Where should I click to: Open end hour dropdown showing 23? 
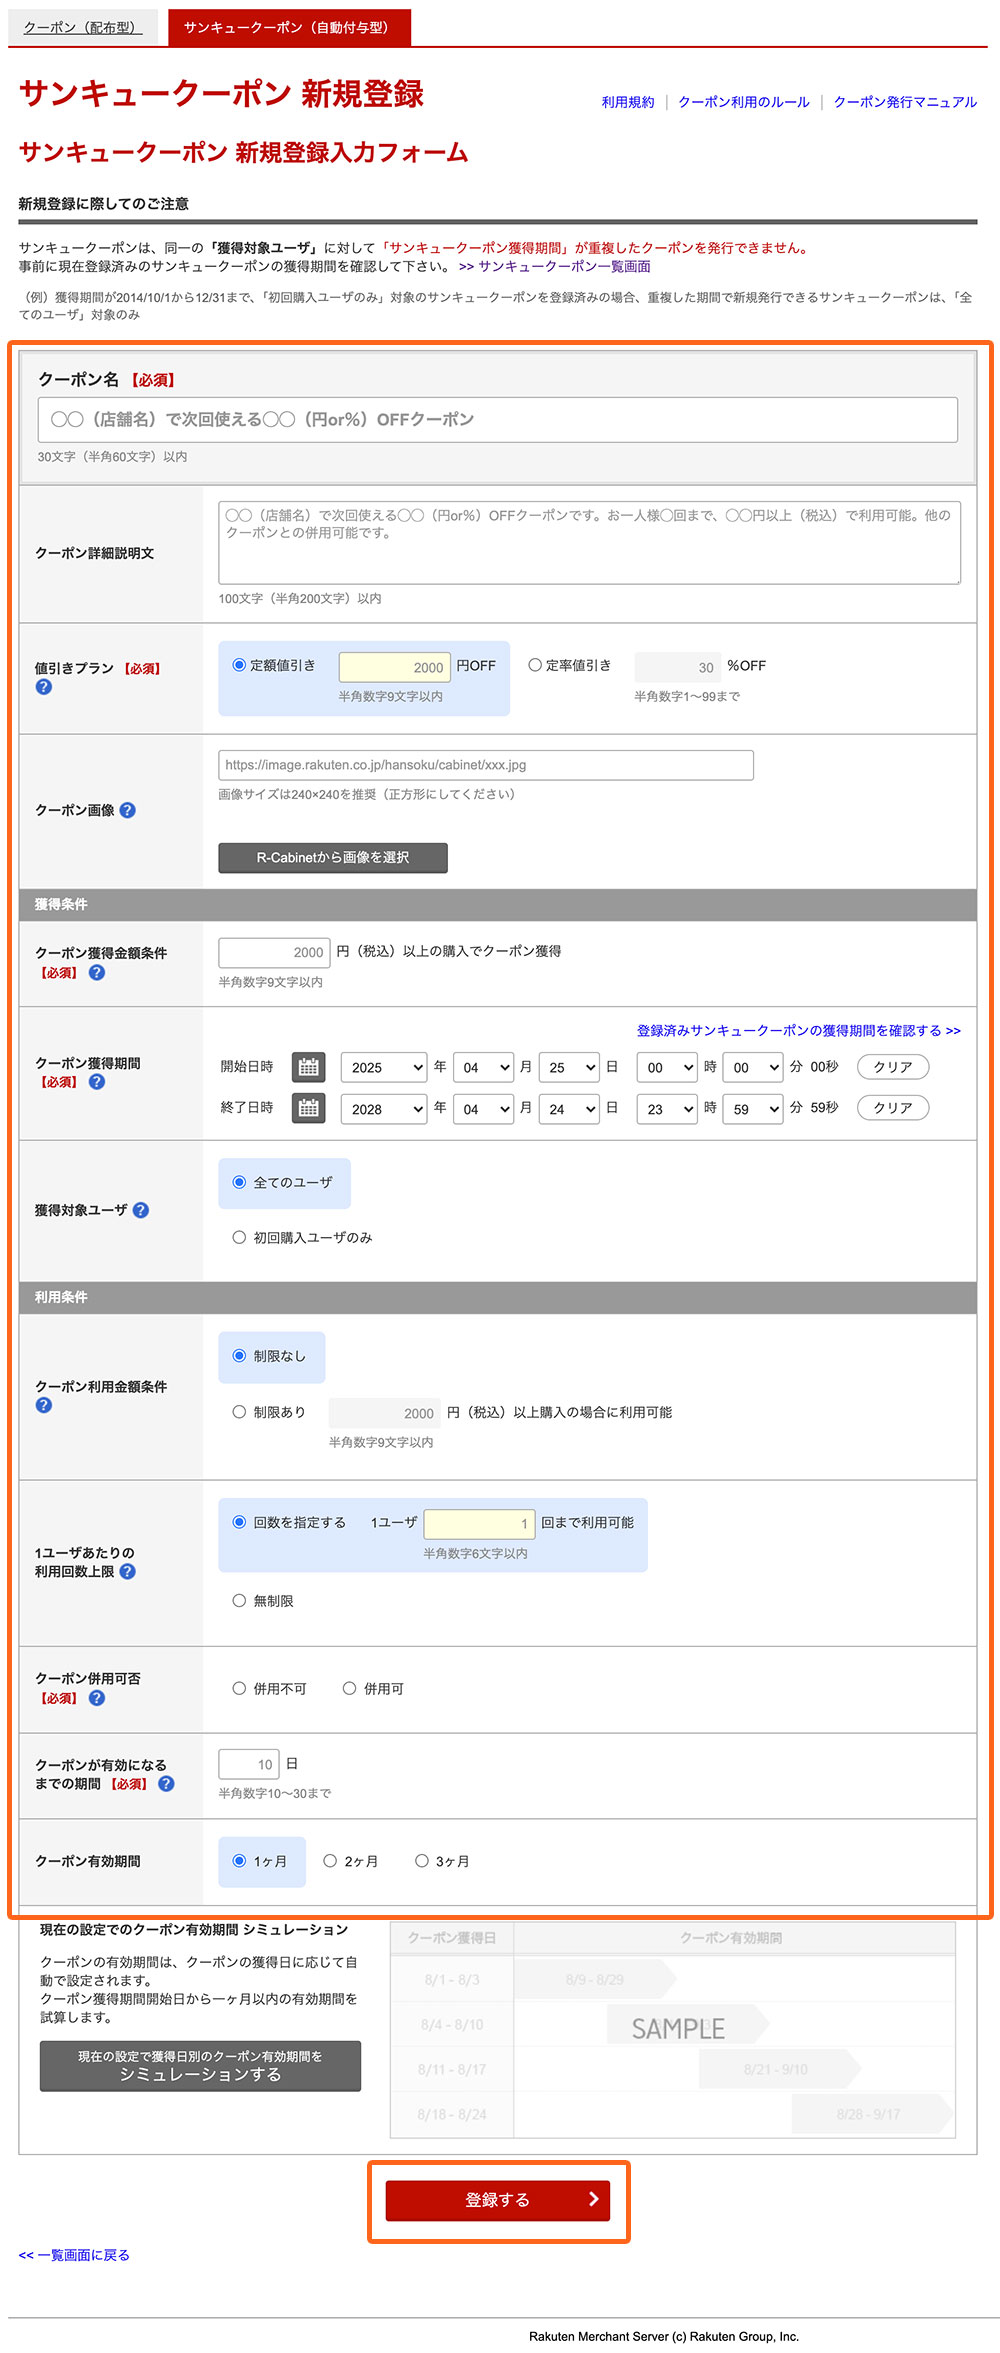667,1109
